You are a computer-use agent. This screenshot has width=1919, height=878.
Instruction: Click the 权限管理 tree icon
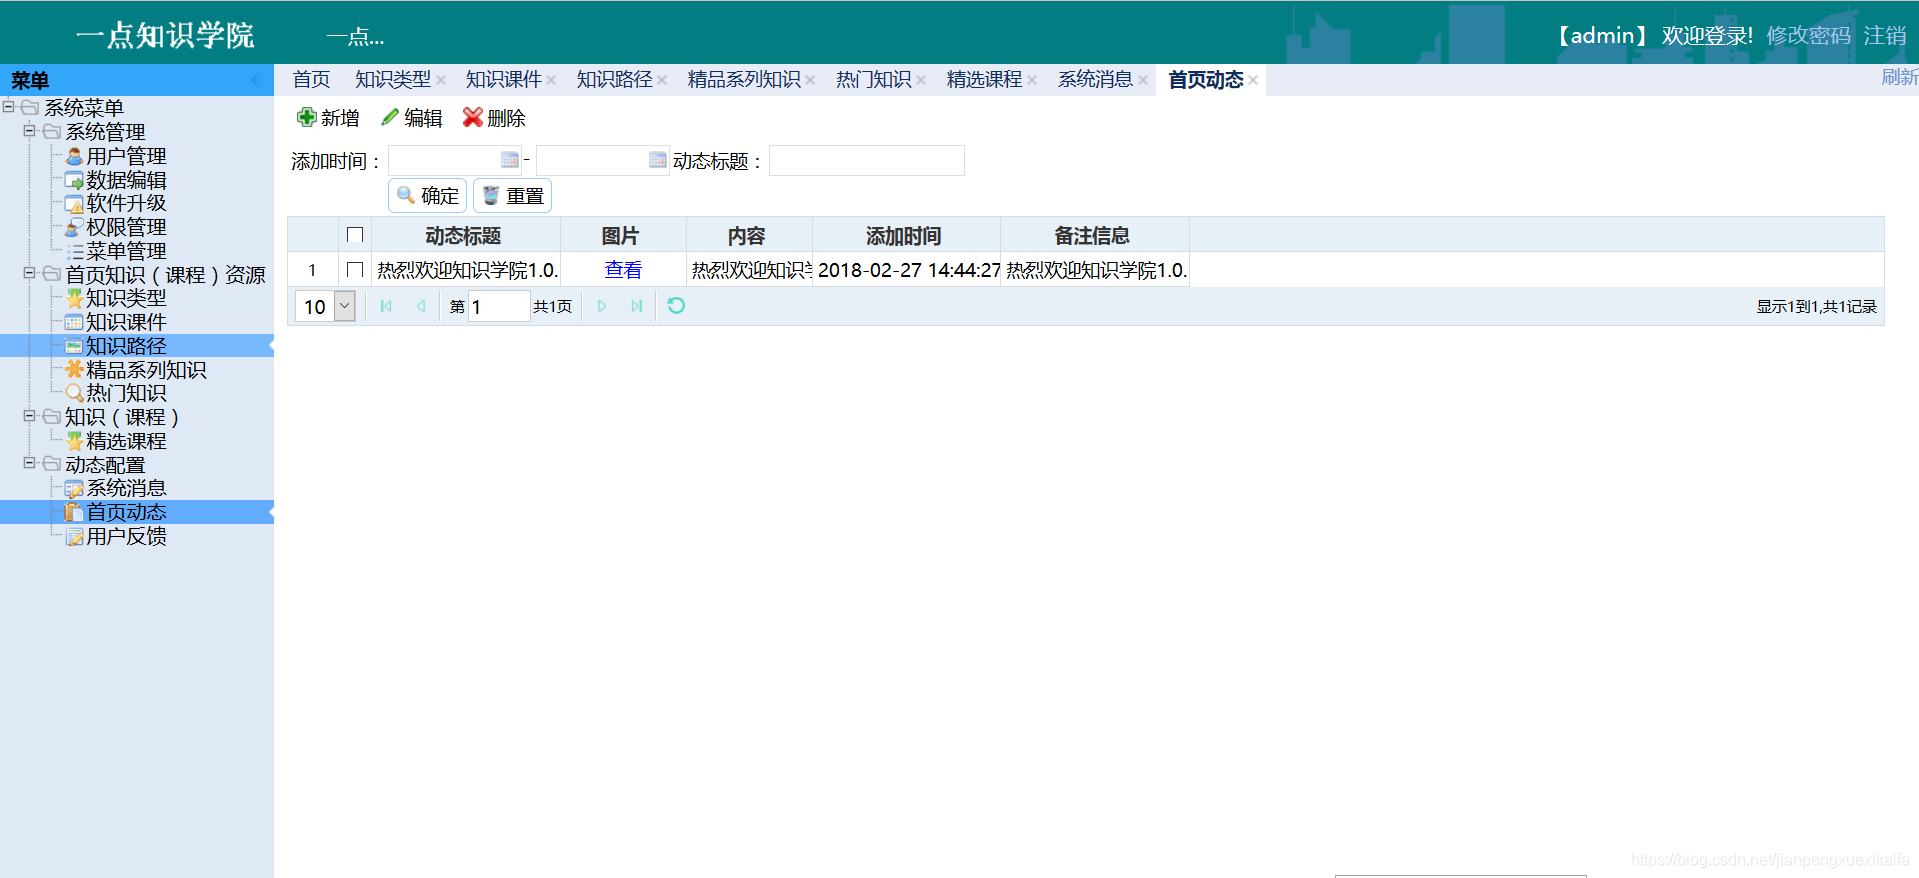click(x=74, y=227)
